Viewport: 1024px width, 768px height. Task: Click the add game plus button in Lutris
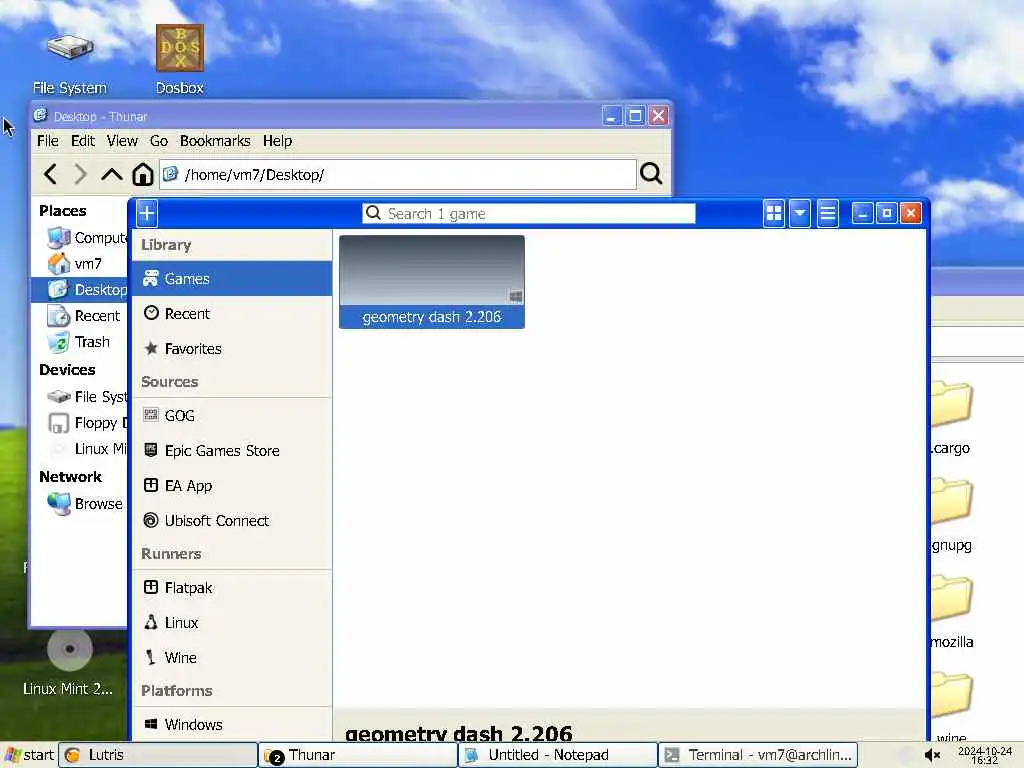(147, 213)
